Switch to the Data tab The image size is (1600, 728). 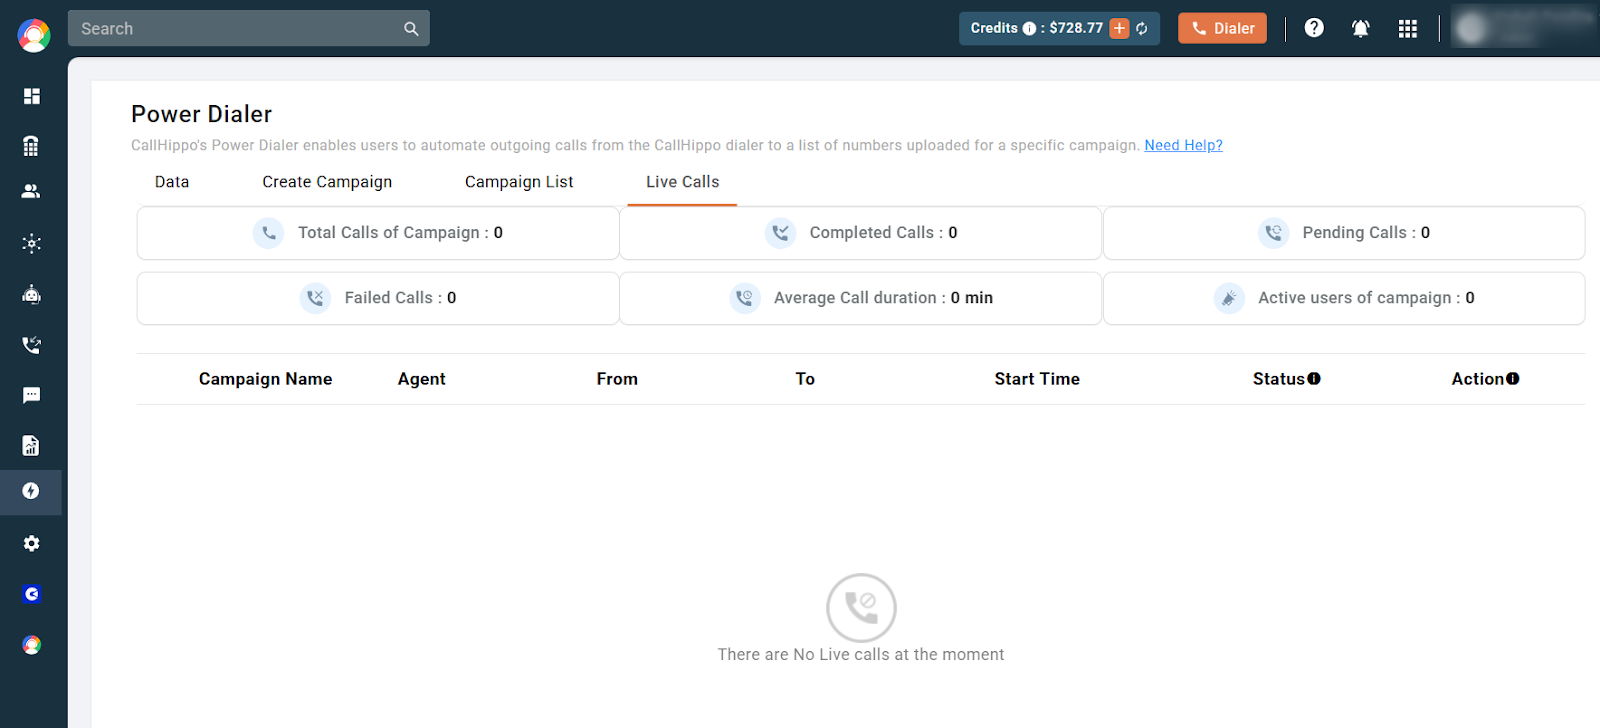click(x=172, y=182)
